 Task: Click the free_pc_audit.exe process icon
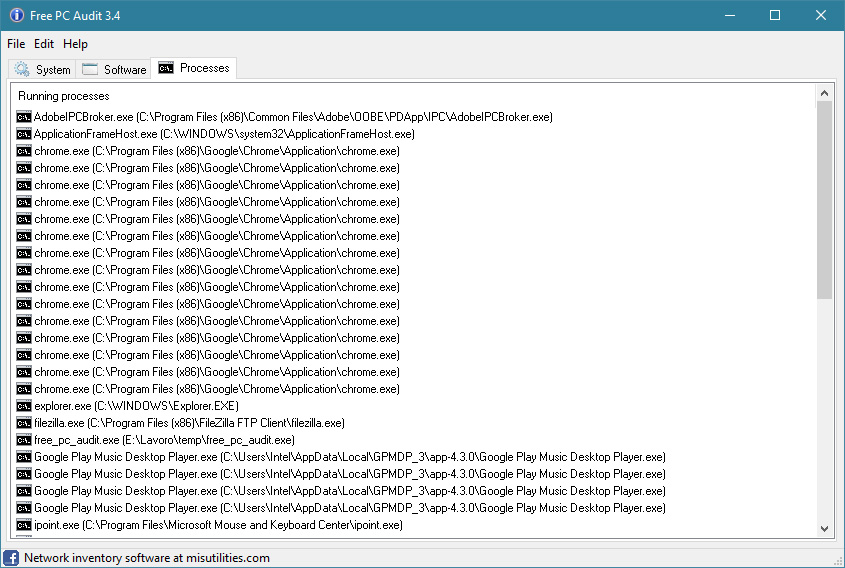(x=24, y=440)
